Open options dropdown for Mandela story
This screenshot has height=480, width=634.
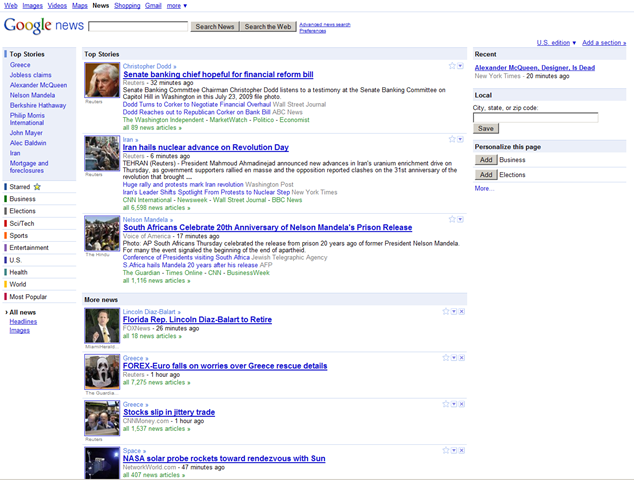[x=460, y=219]
